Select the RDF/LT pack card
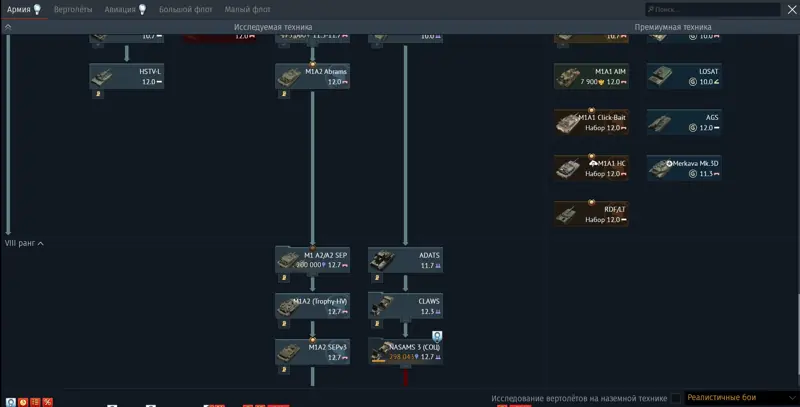The image size is (800, 407). coord(591,214)
